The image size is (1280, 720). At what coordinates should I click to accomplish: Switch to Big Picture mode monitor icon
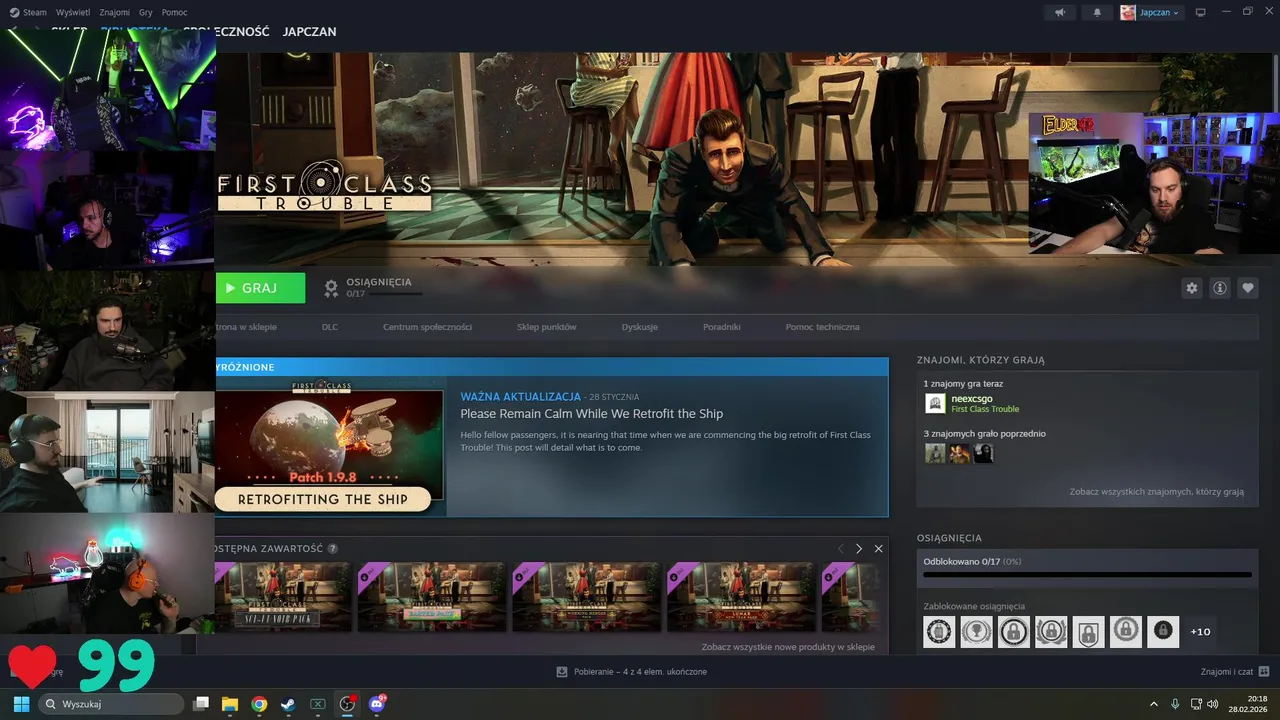(x=1201, y=12)
